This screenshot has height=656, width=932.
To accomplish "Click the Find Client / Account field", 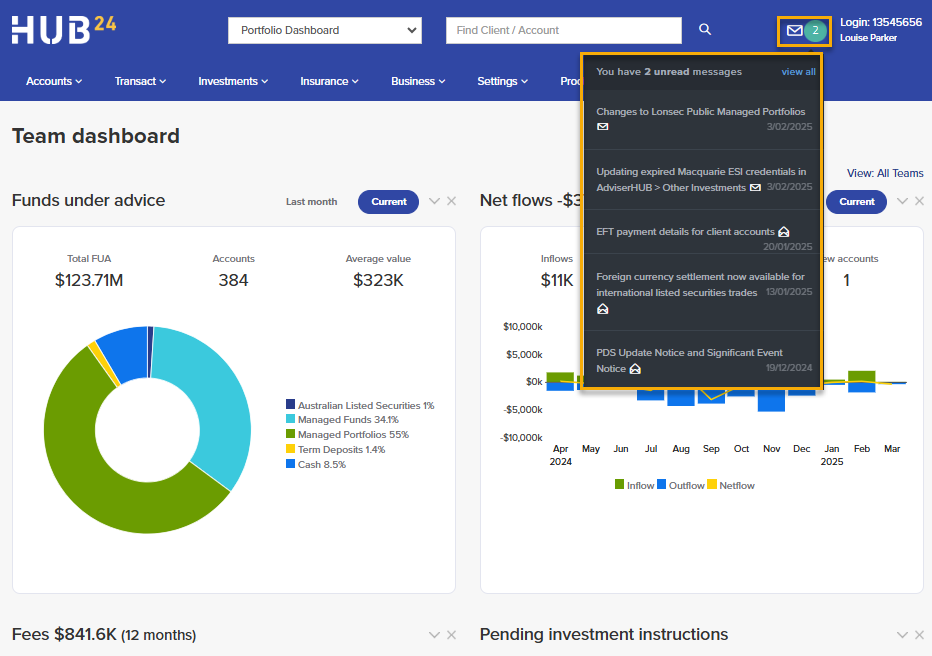I will (x=563, y=30).
